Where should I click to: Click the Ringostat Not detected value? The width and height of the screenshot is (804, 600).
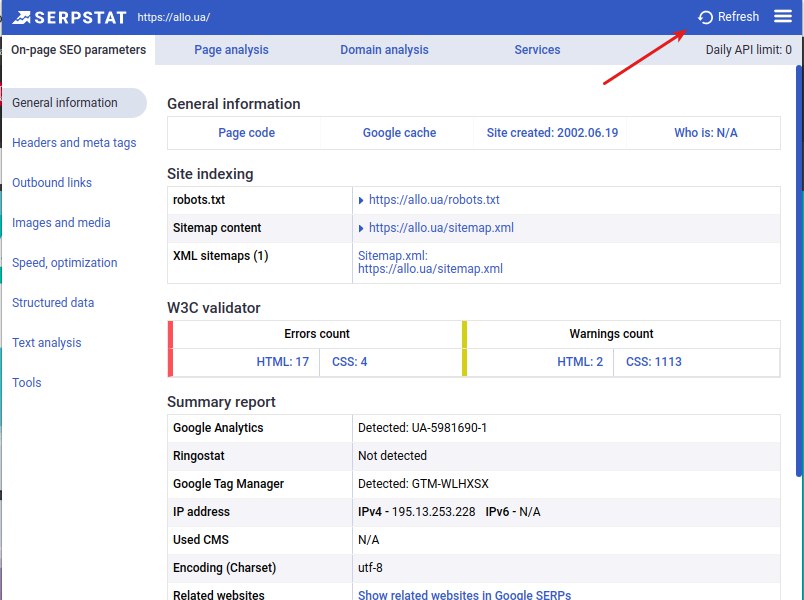pyautogui.click(x=392, y=455)
